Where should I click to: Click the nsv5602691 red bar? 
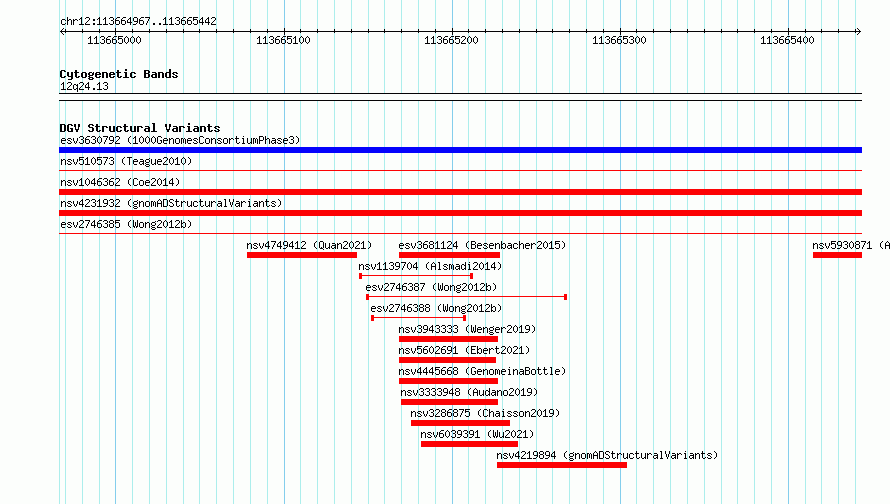coord(447,360)
